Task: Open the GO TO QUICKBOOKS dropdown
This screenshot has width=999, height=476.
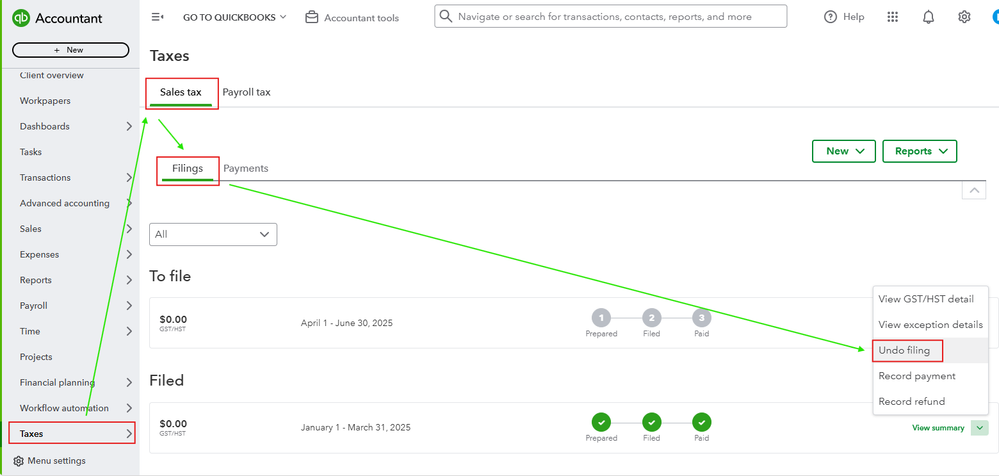Action: click(x=234, y=17)
